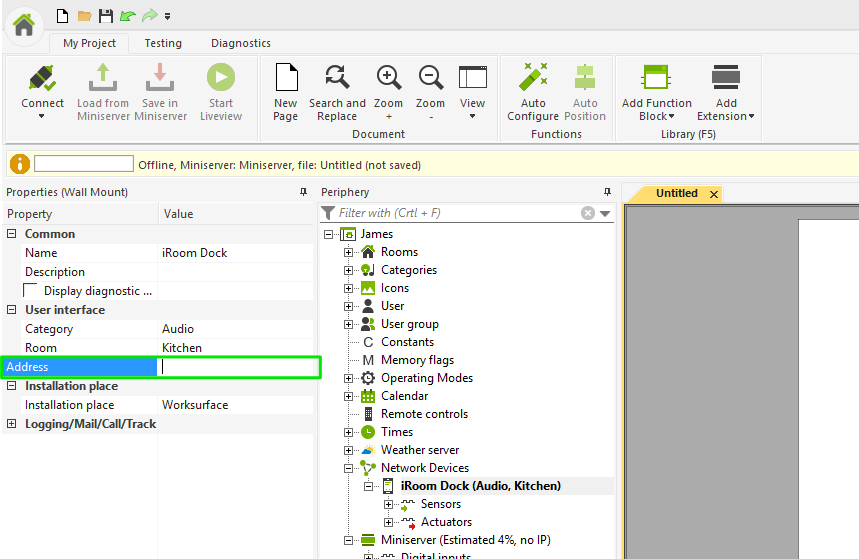Click Save in Miniserver
Viewport: 859px width, 559px height.
click(x=160, y=92)
